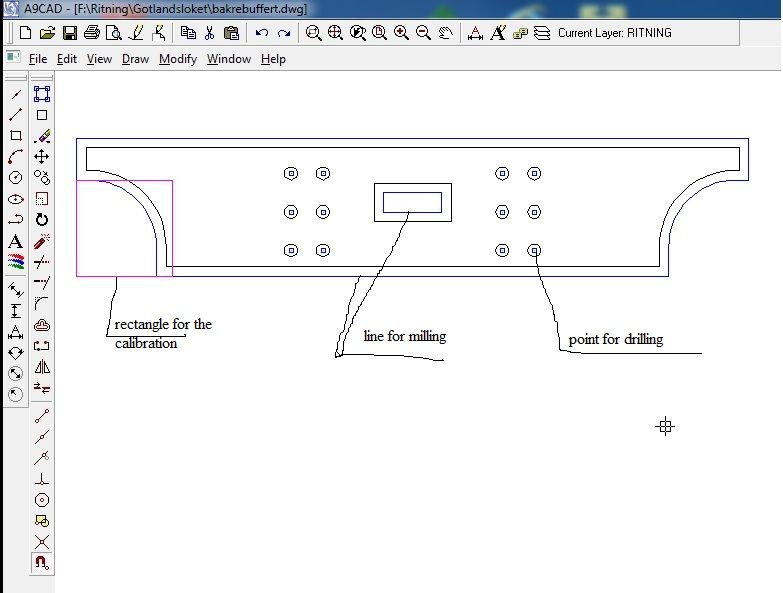Select the Explode tool
The image size is (783, 593).
click(x=42, y=241)
